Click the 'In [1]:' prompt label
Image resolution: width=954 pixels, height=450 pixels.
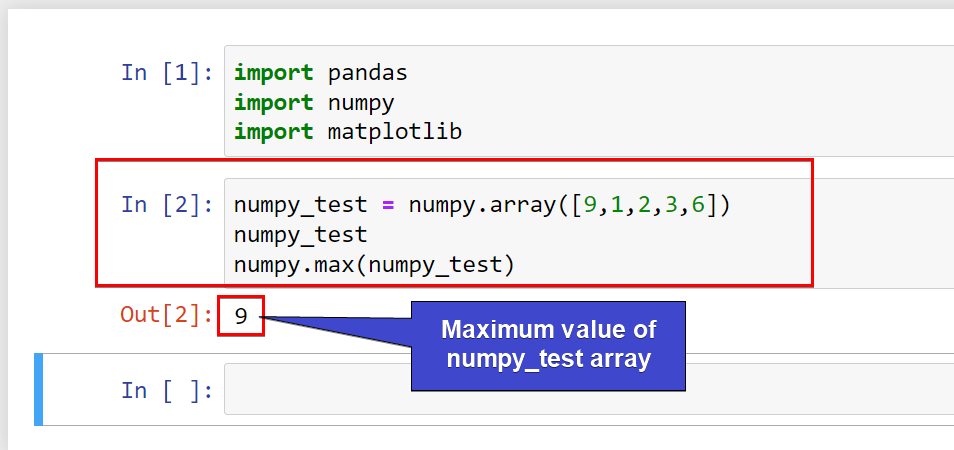point(167,72)
